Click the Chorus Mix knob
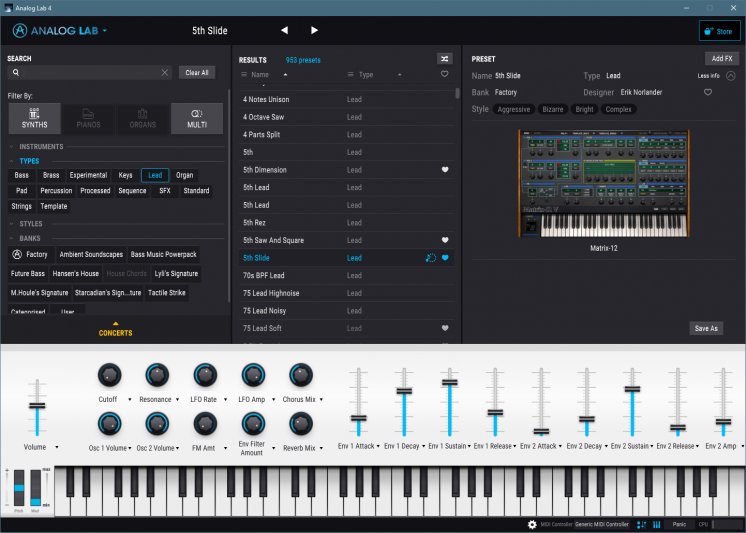 tap(301, 375)
